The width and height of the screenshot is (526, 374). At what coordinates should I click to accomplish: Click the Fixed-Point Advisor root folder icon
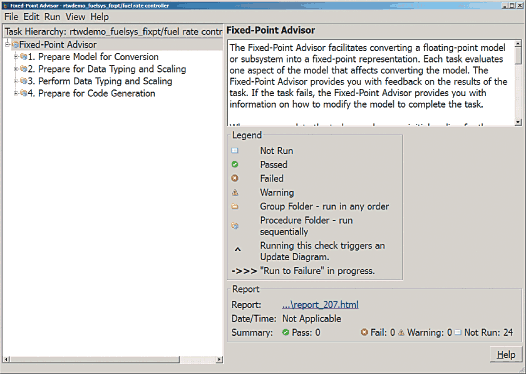[x=15, y=45]
